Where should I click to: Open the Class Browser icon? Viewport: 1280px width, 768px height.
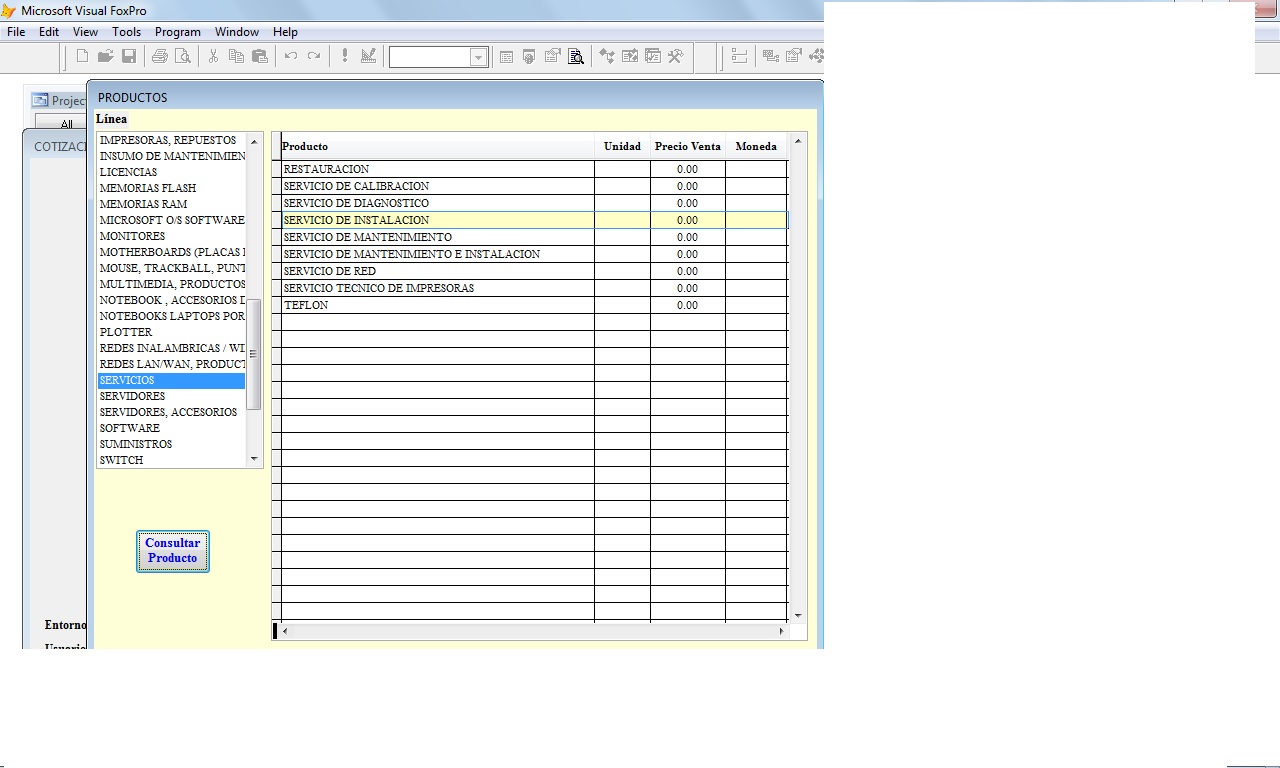[607, 56]
